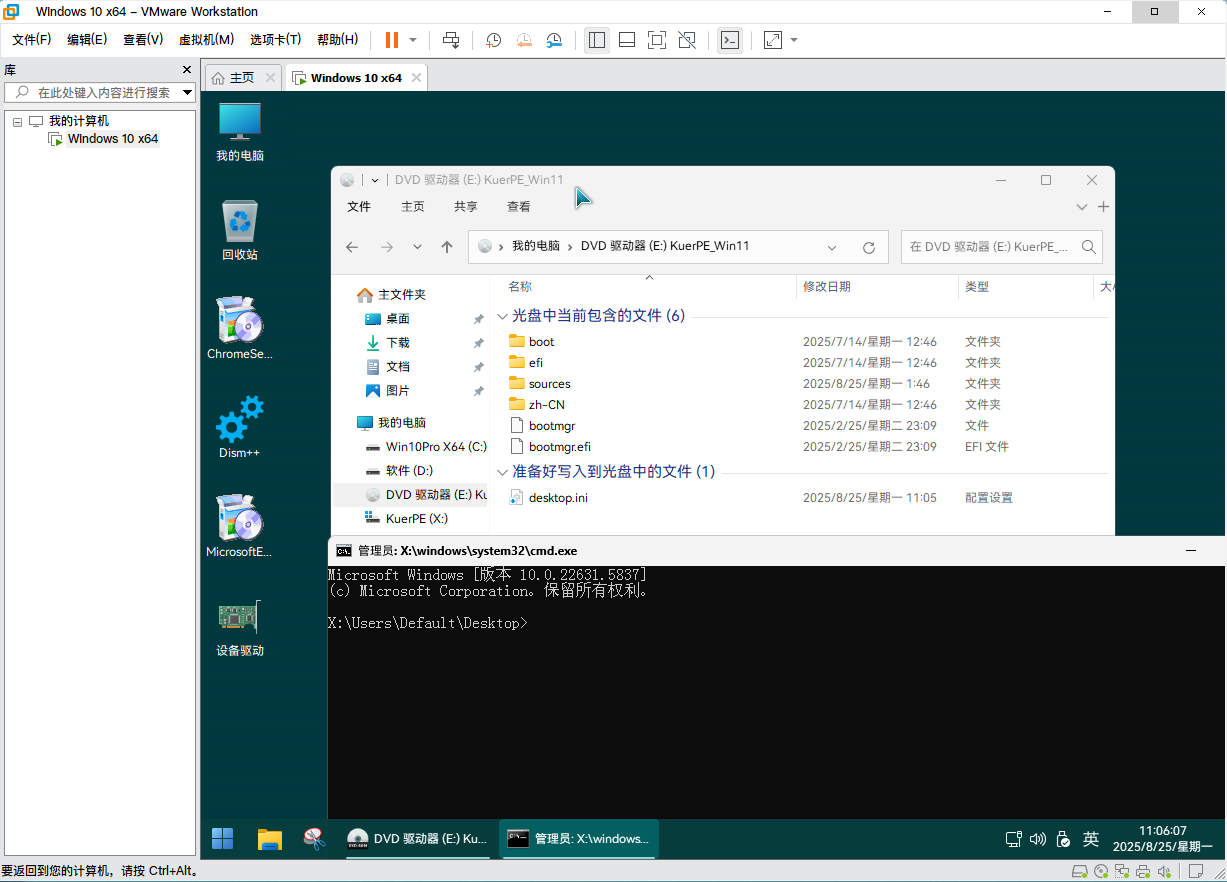Image resolution: width=1227 pixels, height=882 pixels.
Task: Switch to the 主页 tab
Action: 242,77
